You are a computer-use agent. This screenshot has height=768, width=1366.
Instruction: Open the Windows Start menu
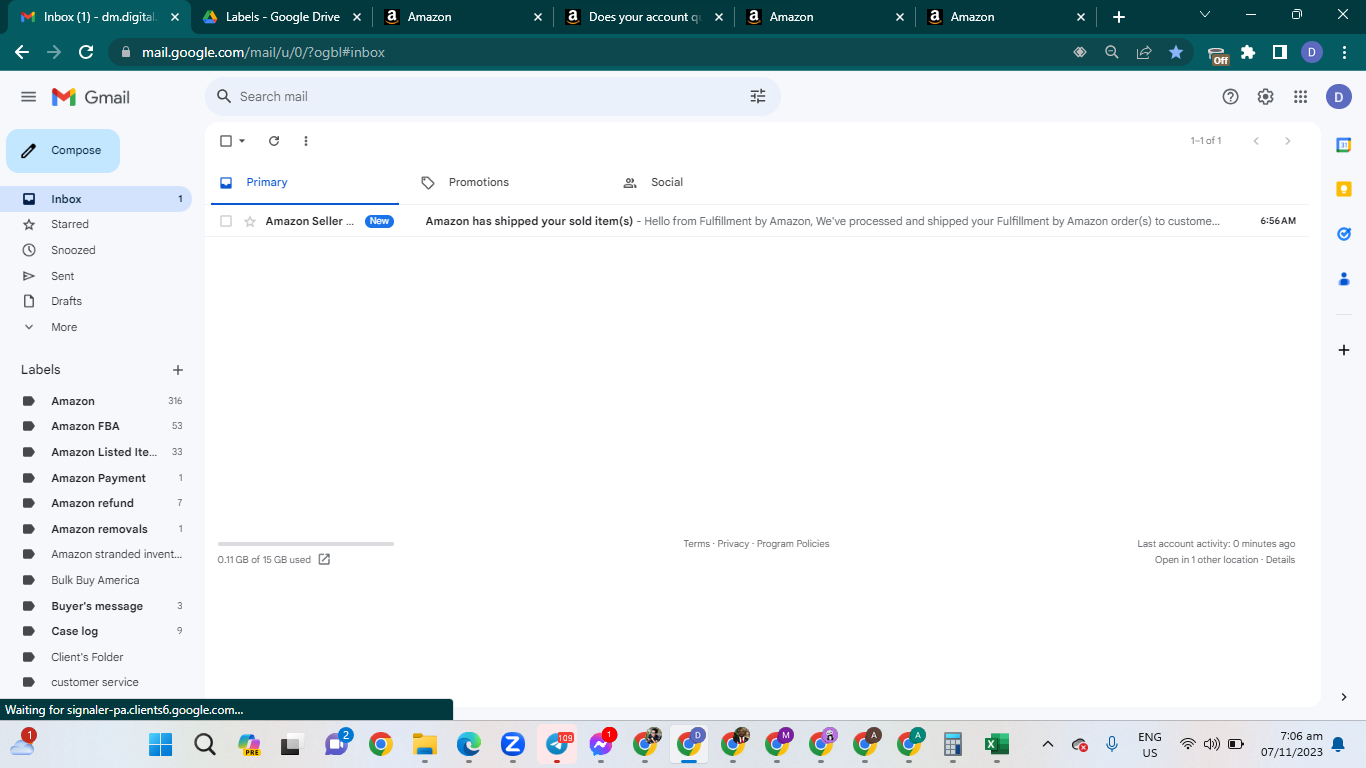click(x=160, y=744)
